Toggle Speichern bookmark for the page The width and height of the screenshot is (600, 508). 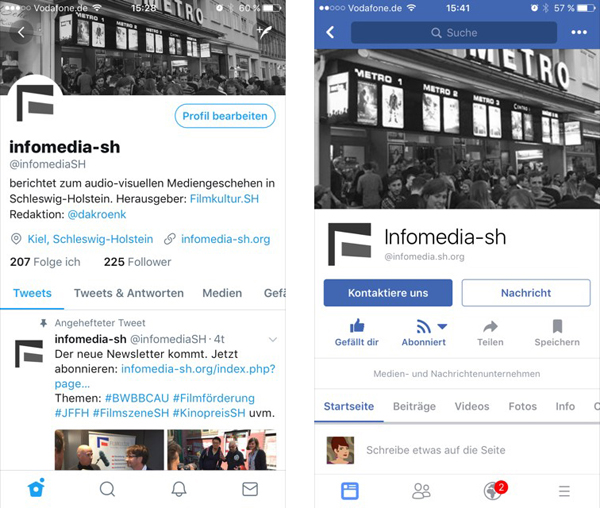[x=557, y=333]
